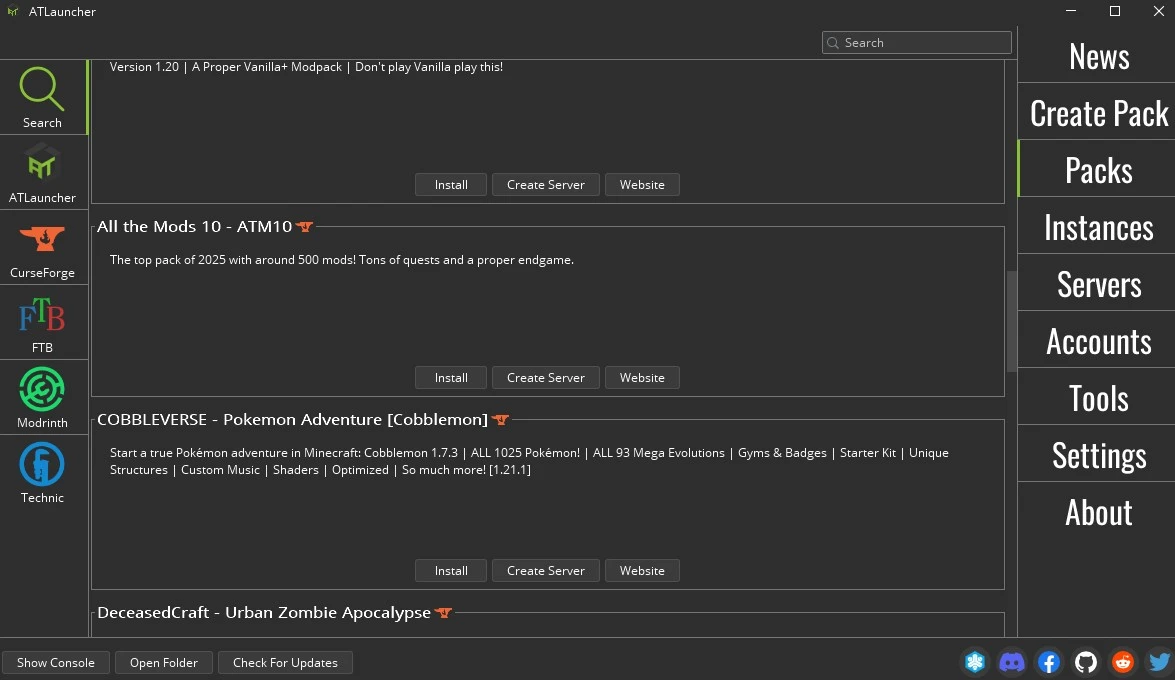Open the Create Pack tab
This screenshot has width=1175, height=680.
tap(1099, 113)
